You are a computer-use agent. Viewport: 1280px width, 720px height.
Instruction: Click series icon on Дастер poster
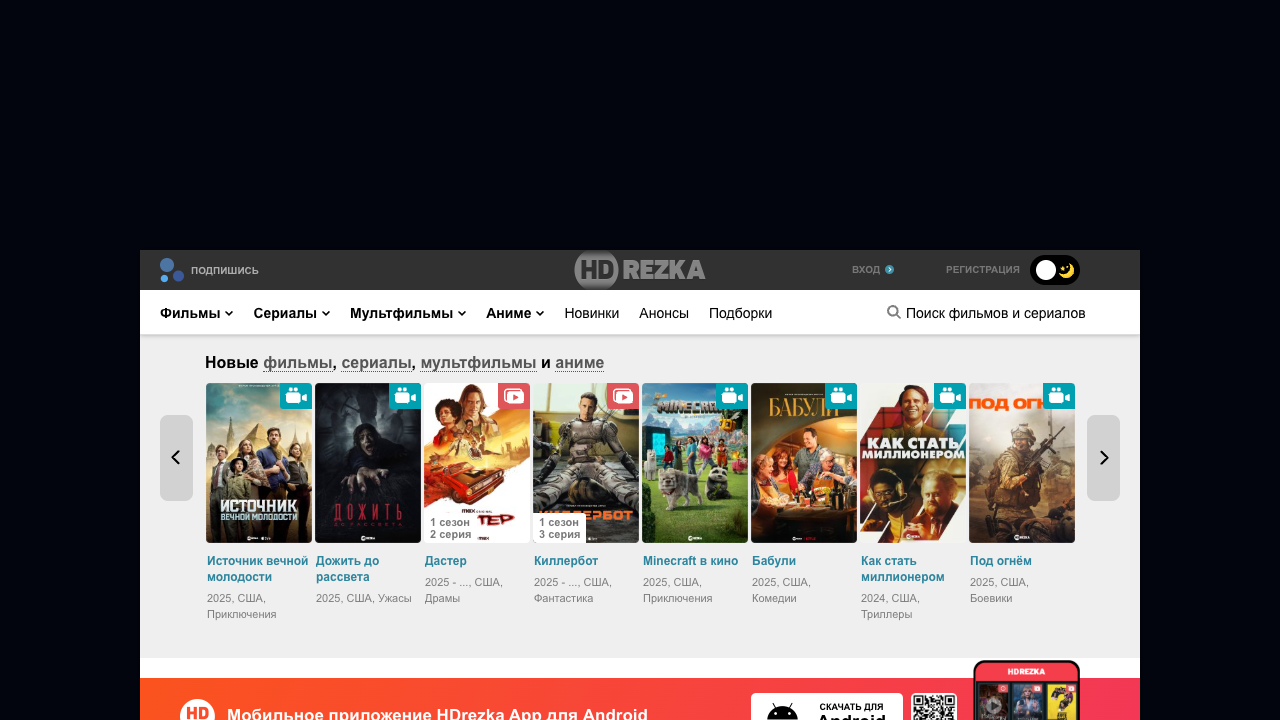coord(513,397)
